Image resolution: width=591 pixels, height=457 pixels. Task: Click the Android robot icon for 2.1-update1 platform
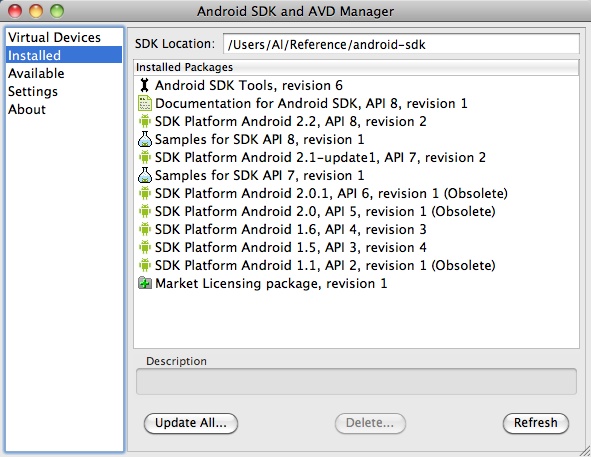[145, 157]
